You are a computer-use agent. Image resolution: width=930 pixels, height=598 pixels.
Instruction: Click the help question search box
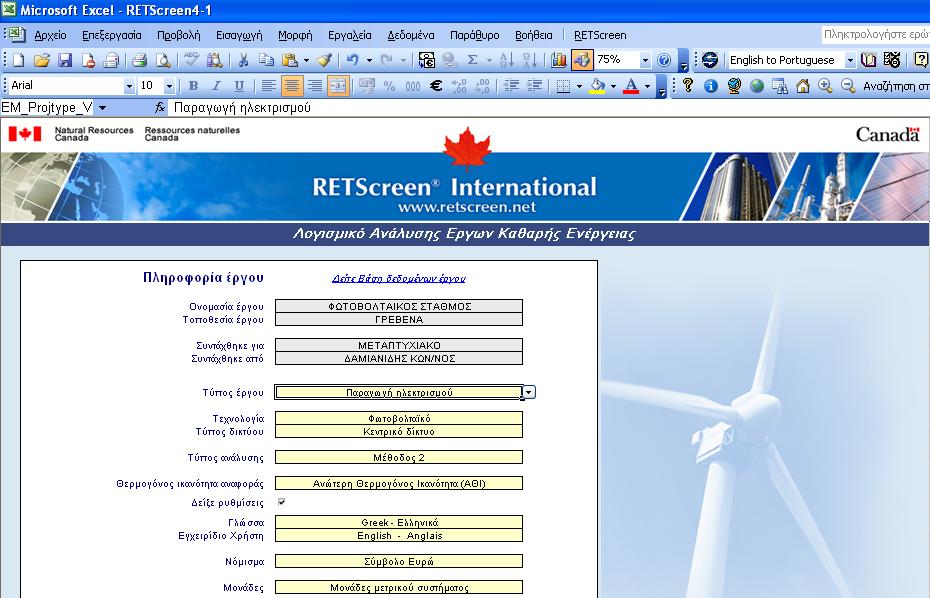875,34
